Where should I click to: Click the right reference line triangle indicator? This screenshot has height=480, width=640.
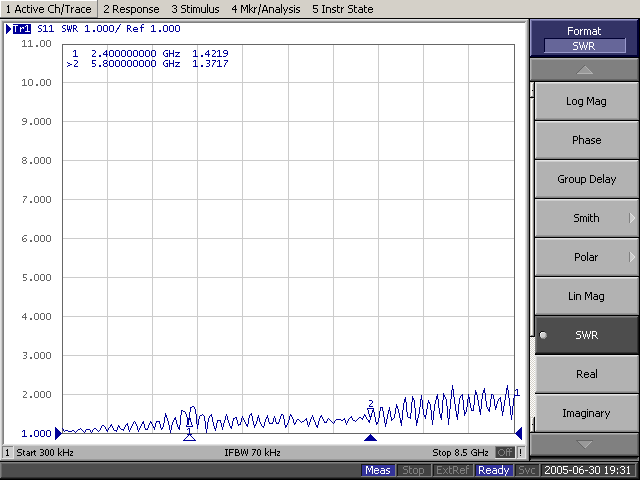click(519, 433)
